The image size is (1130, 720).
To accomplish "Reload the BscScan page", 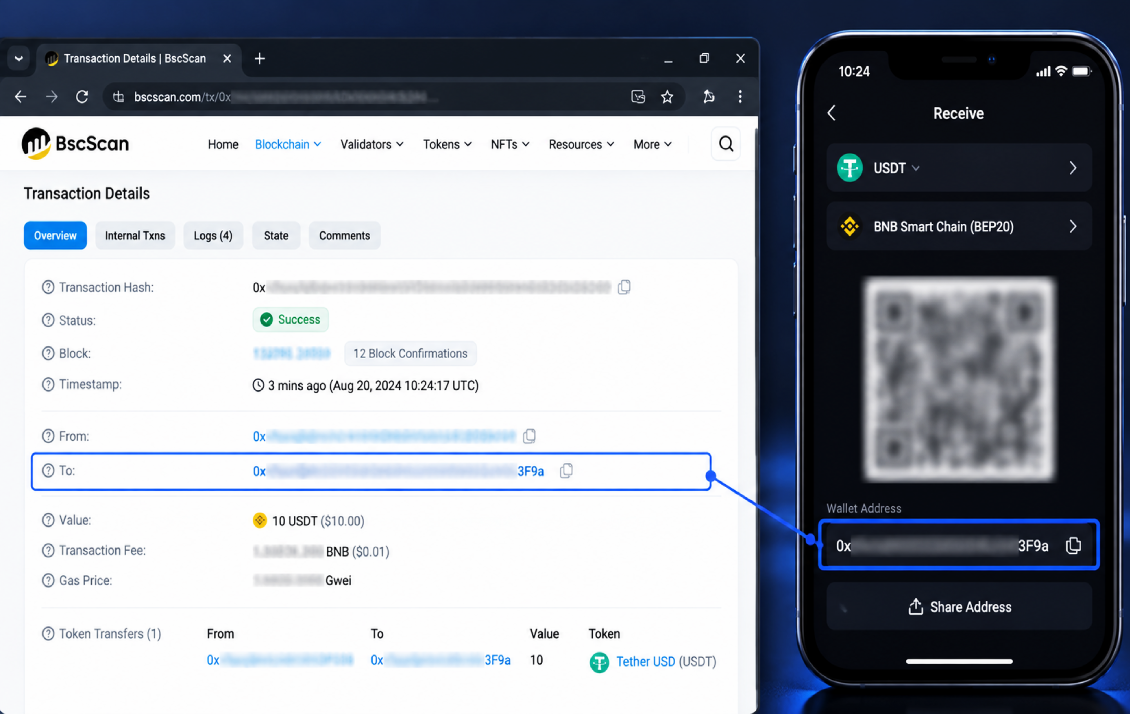I will pos(82,97).
